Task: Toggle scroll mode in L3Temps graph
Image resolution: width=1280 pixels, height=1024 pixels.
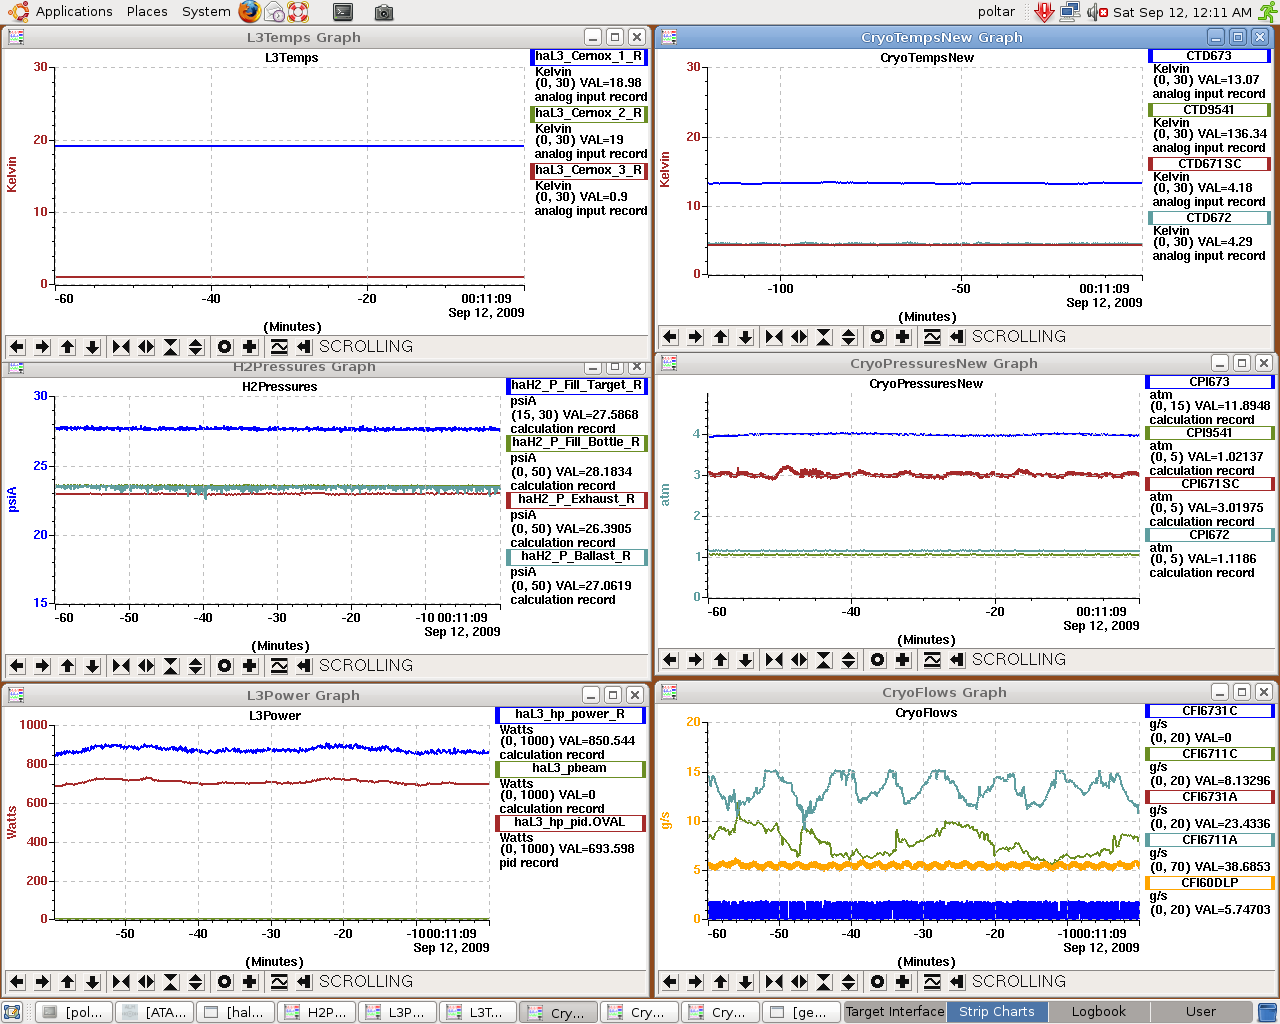Action: (304, 347)
